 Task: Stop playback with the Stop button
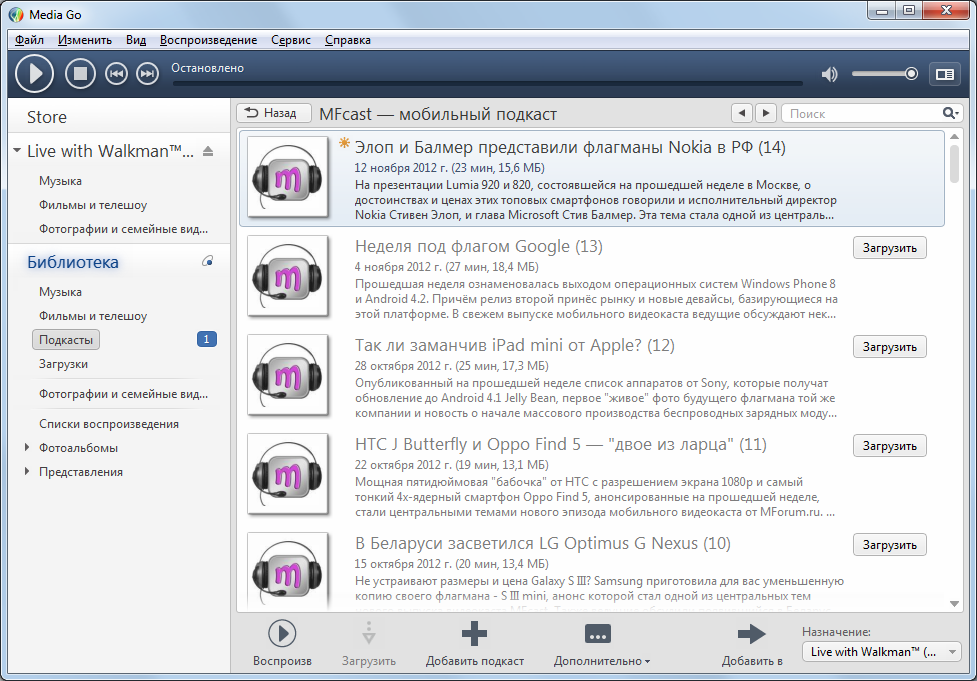point(80,74)
